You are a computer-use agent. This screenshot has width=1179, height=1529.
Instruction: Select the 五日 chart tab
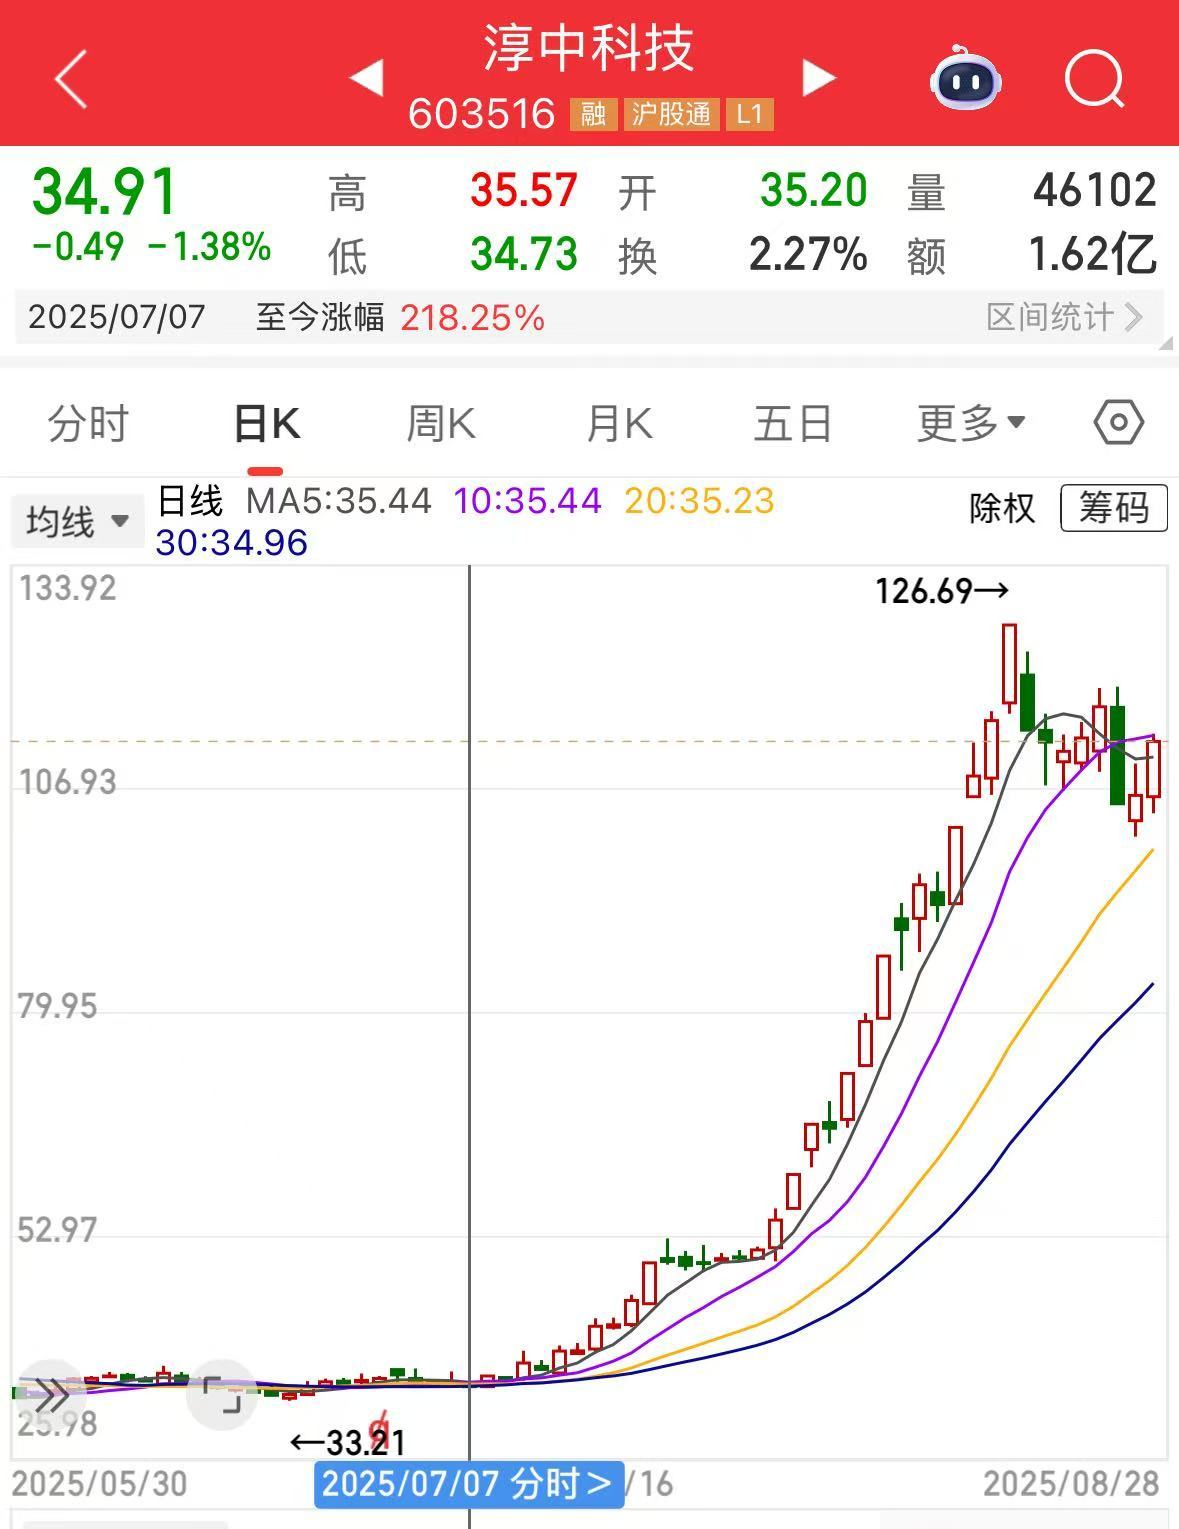(793, 424)
